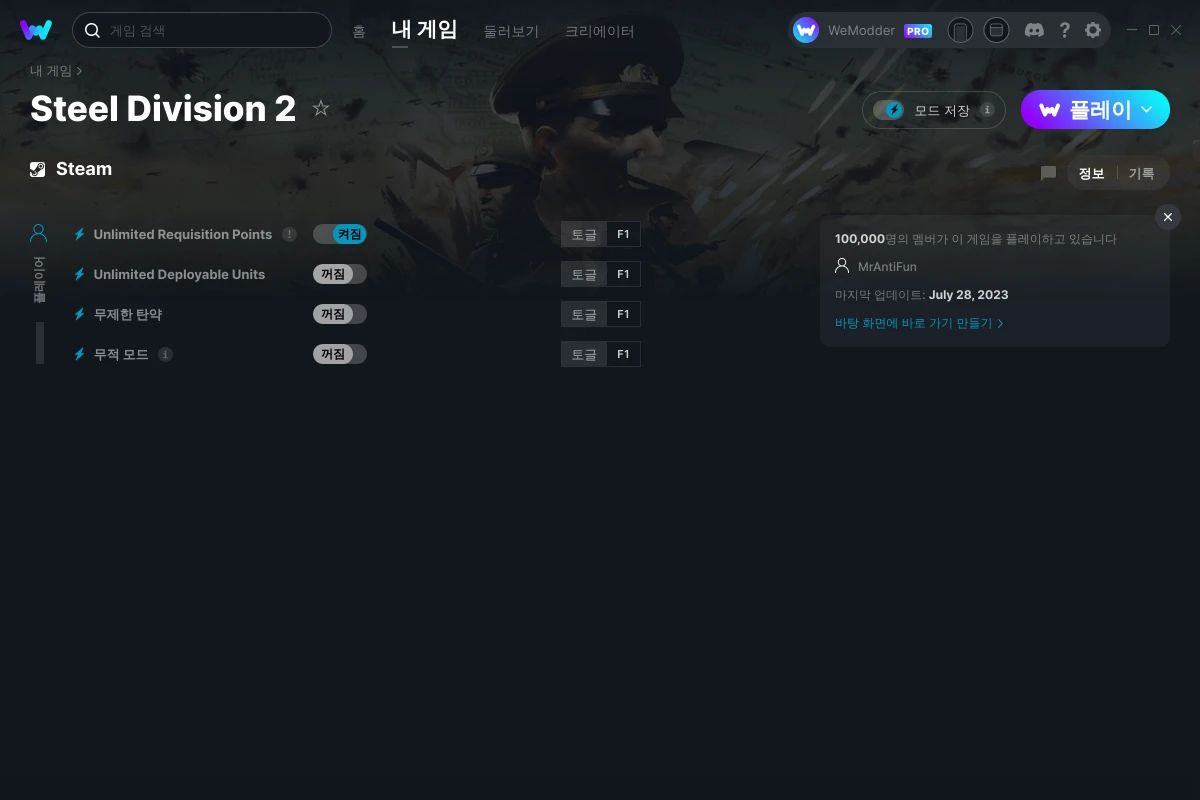The image size is (1200, 800).
Task: Click info icon next to 무적 모드
Action: [x=166, y=354]
